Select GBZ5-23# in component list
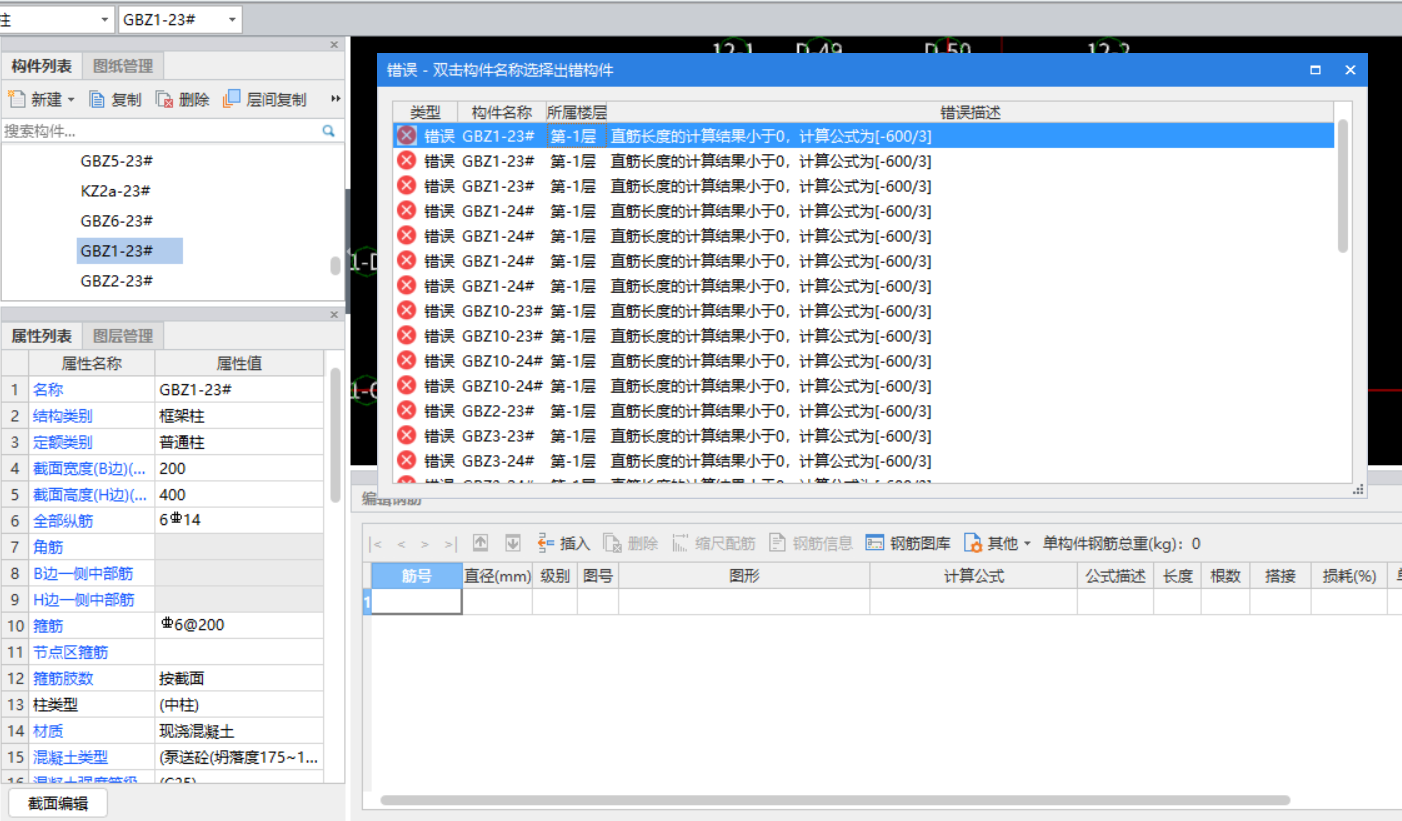 pyautogui.click(x=117, y=161)
